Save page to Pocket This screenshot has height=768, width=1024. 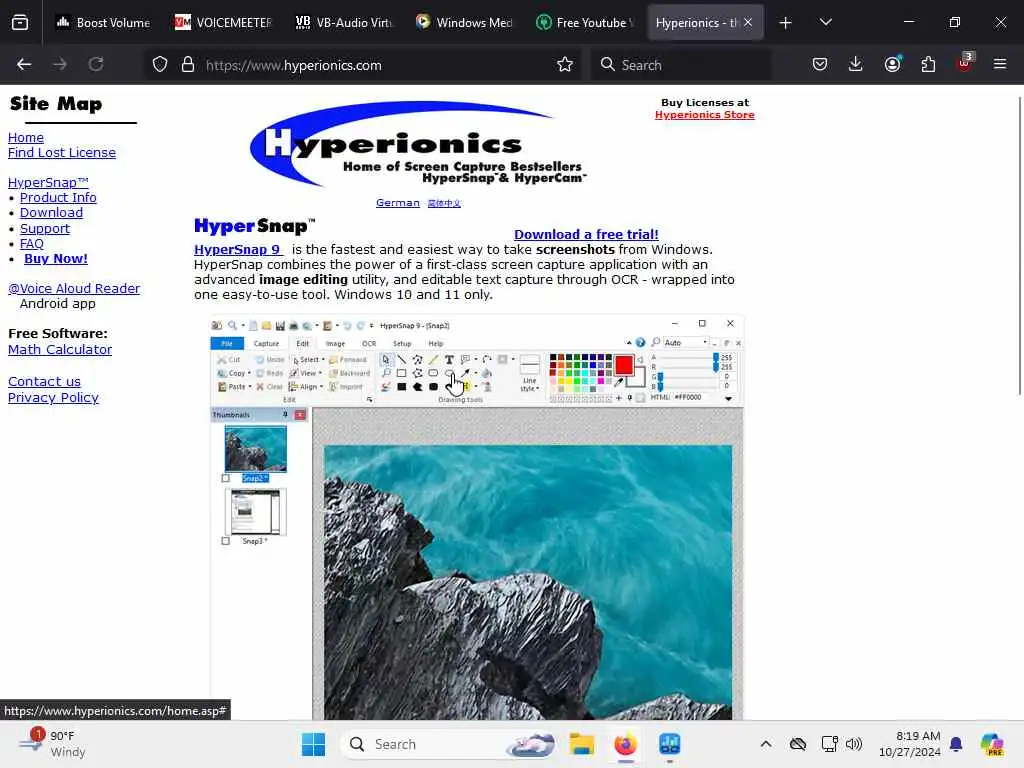click(x=820, y=64)
